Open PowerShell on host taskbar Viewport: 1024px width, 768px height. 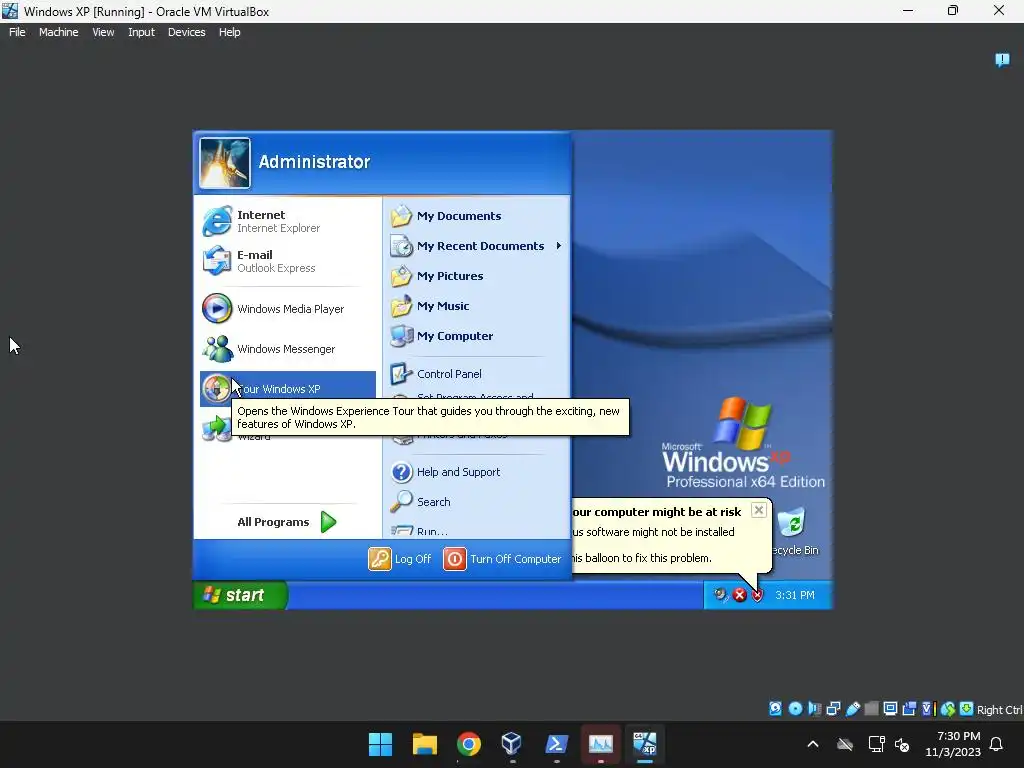(x=556, y=744)
